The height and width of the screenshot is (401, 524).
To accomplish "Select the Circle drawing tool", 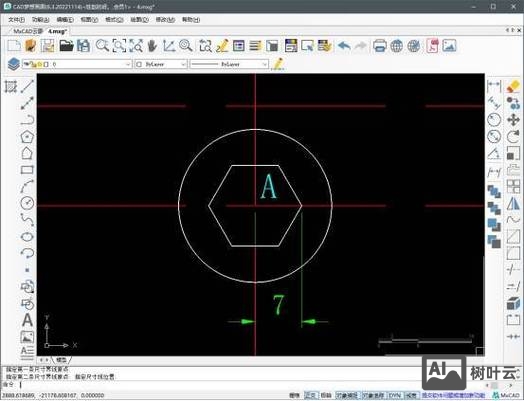I will tap(27, 203).
